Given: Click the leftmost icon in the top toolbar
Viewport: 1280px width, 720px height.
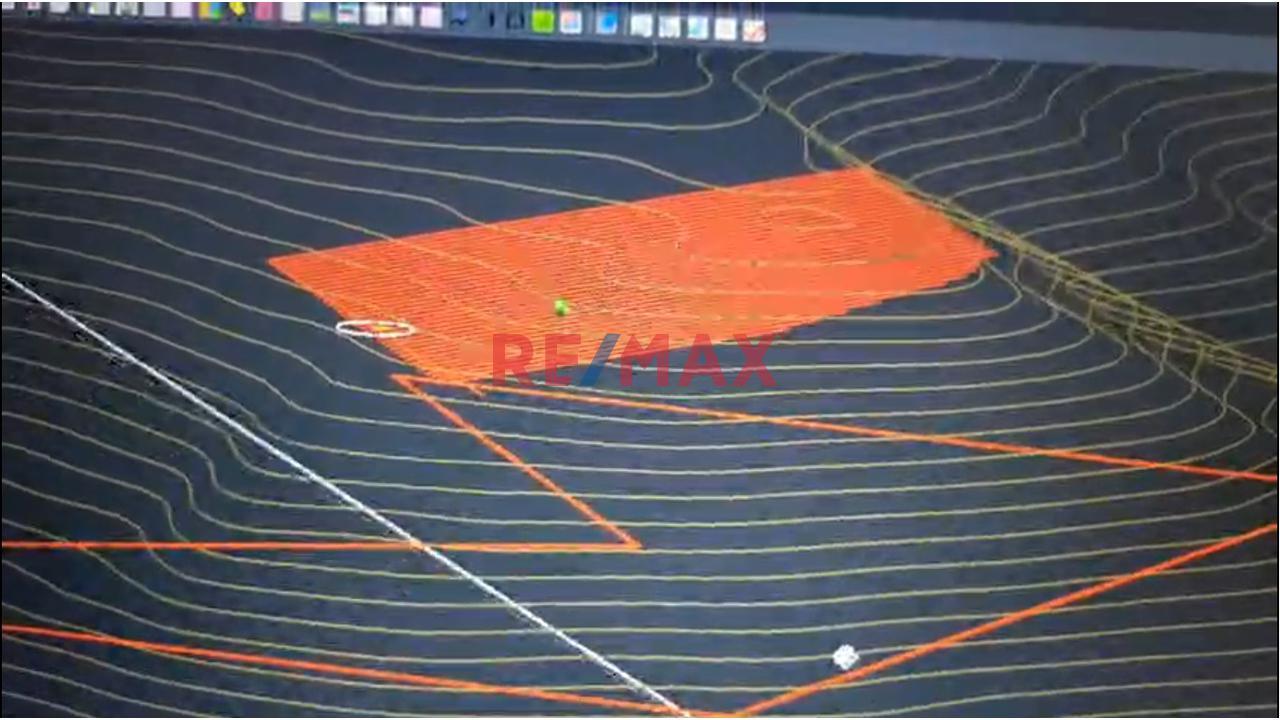Looking at the screenshot, I should [x=8, y=6].
